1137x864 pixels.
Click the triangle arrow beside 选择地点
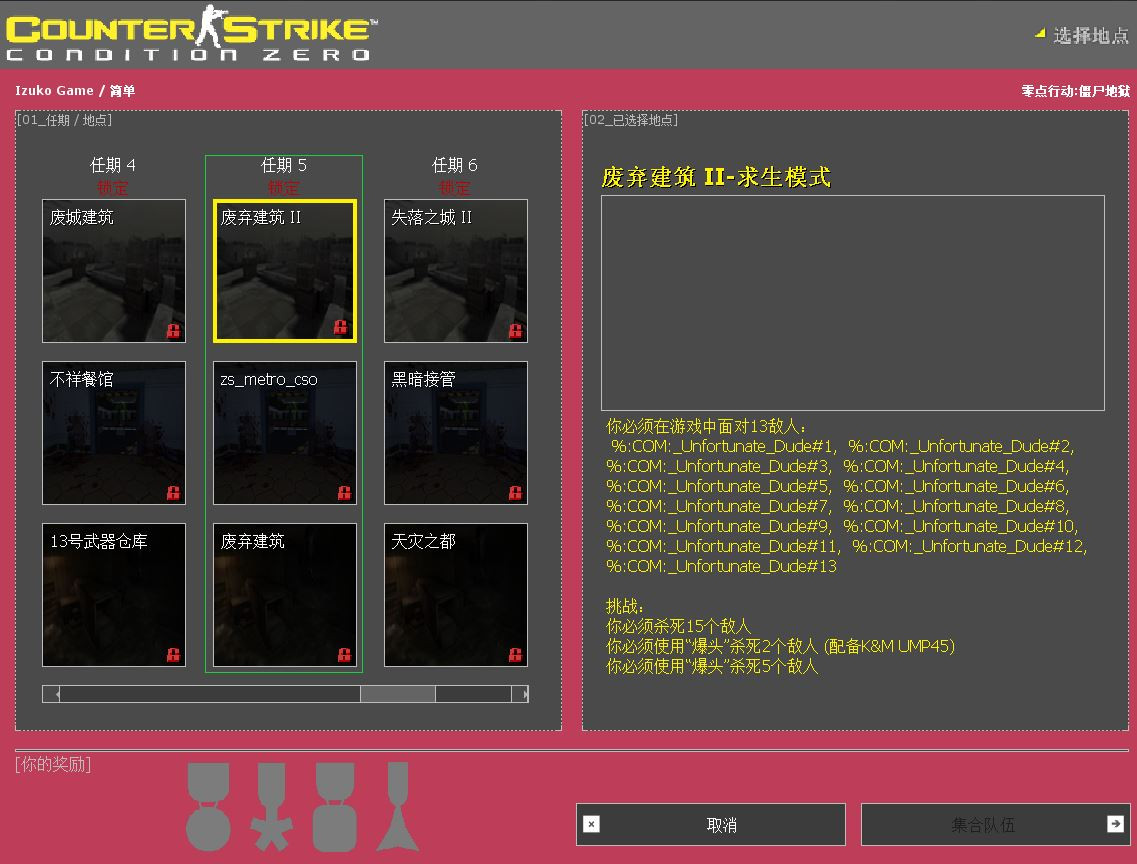1038,31
